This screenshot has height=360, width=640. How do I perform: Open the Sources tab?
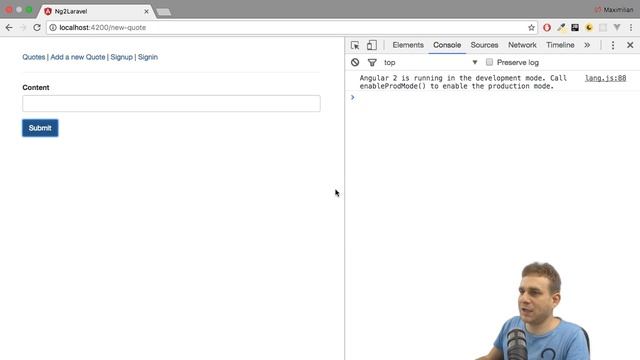[484, 45]
